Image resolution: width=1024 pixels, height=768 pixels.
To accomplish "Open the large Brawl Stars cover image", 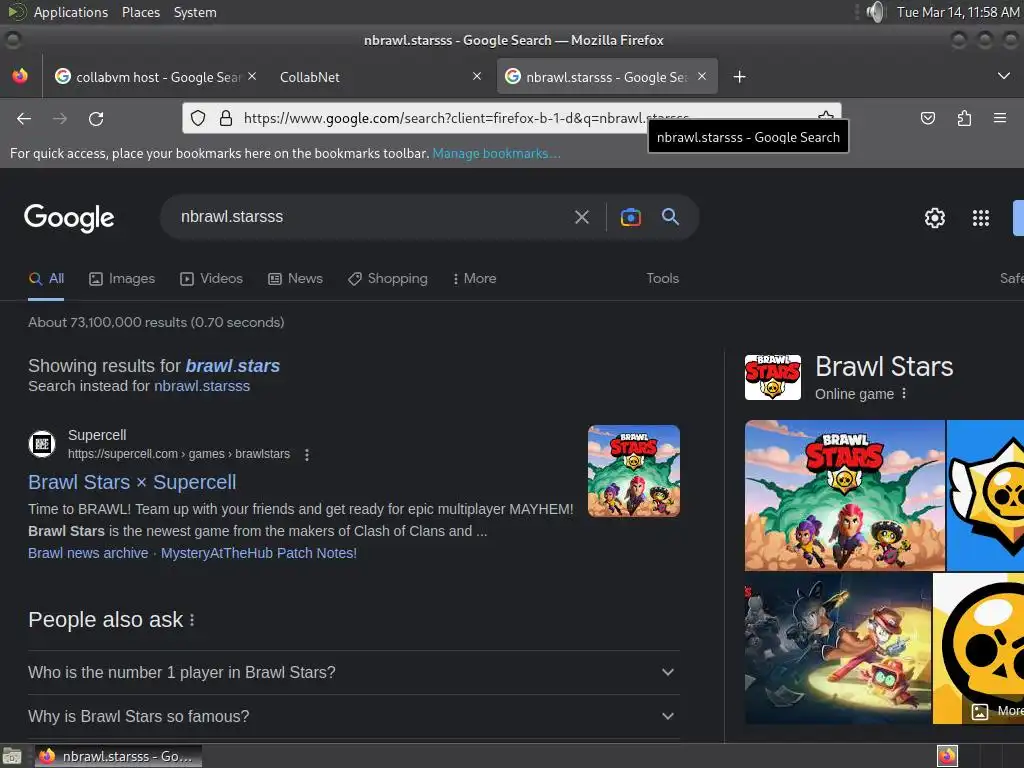I will coord(844,496).
